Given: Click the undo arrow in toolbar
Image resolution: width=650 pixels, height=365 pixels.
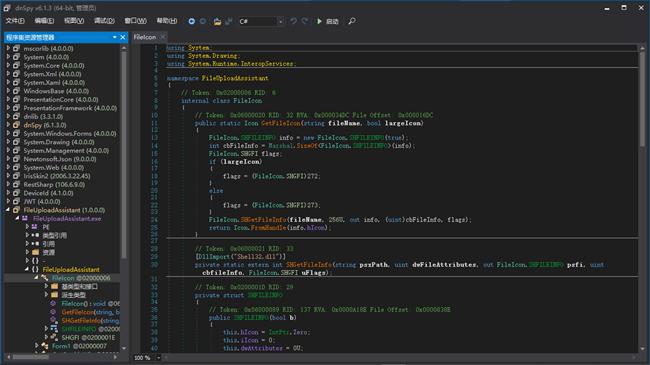Looking at the screenshot, I should click(x=293, y=21).
